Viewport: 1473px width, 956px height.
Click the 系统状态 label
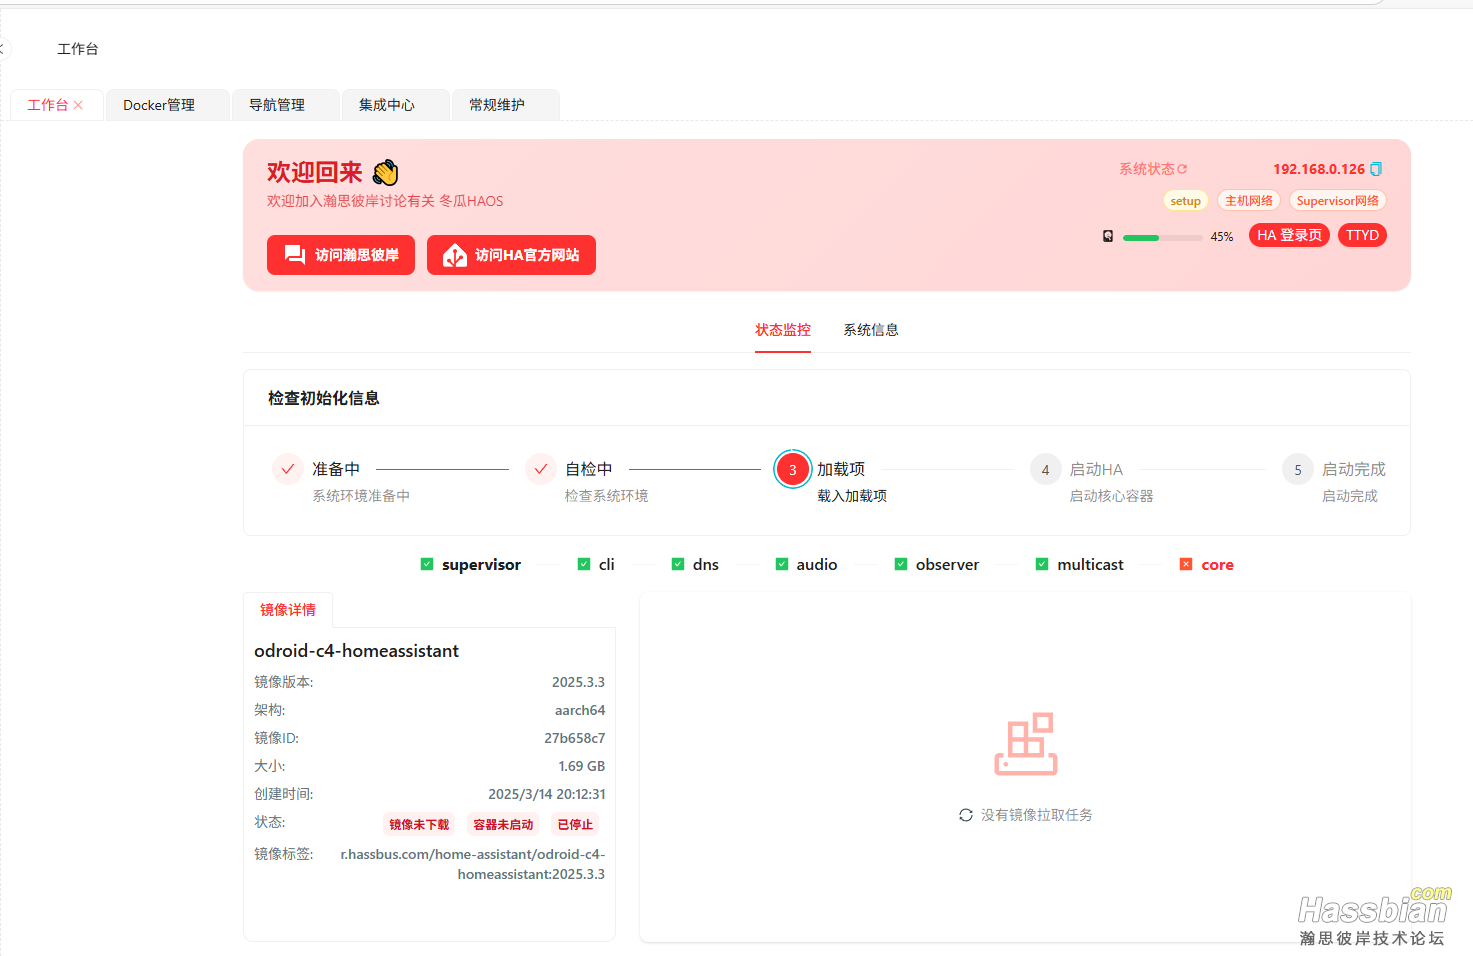click(x=1146, y=169)
